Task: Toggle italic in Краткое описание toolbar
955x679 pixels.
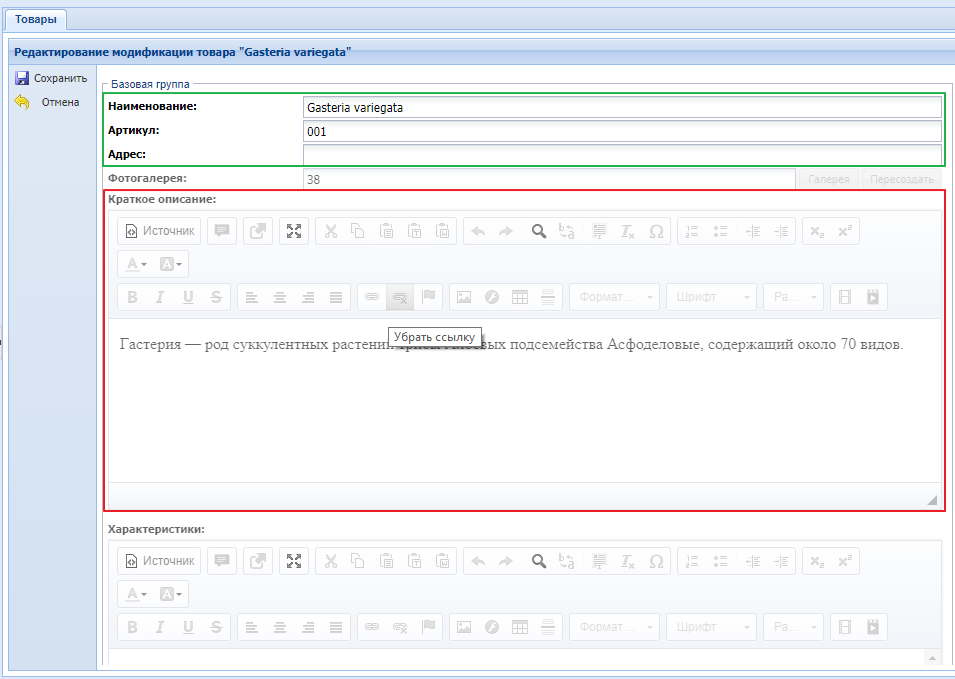Action: [x=159, y=297]
